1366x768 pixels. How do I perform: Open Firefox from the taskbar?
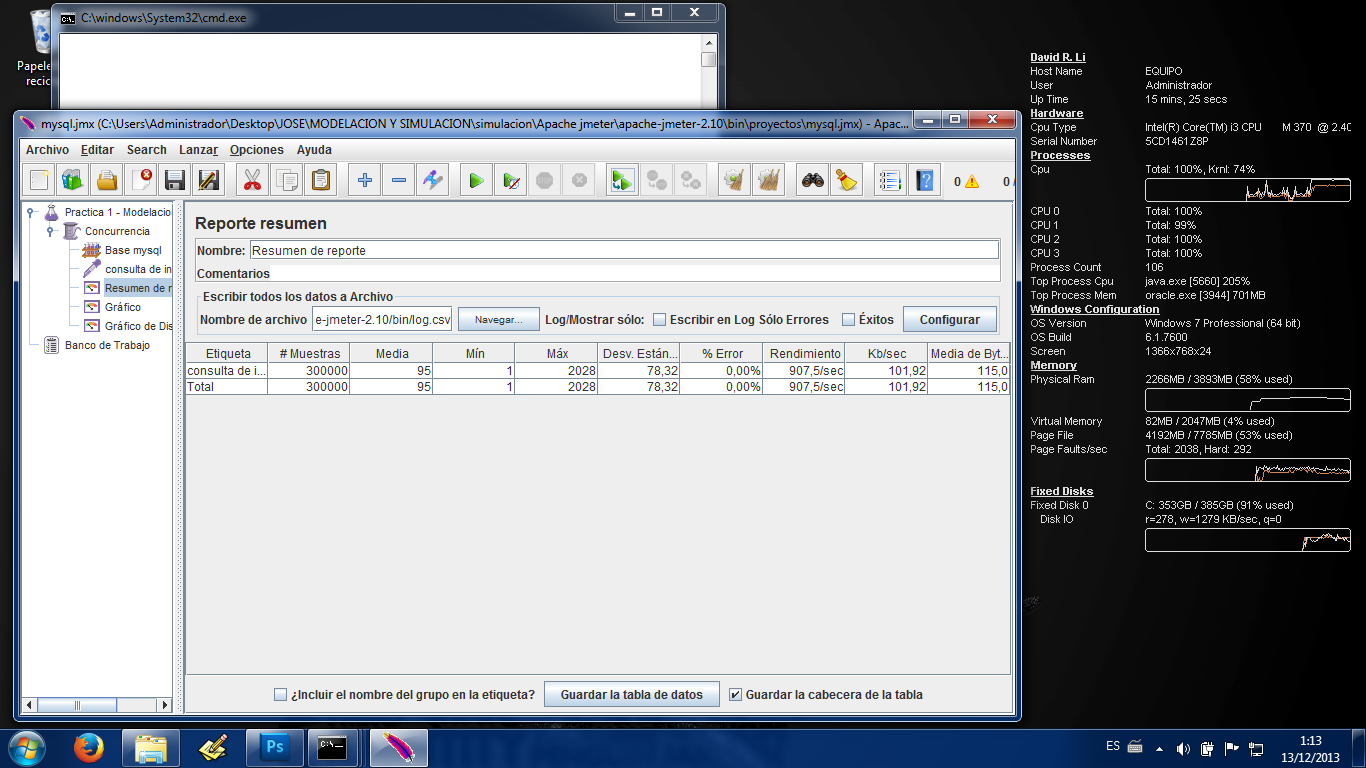[x=89, y=747]
